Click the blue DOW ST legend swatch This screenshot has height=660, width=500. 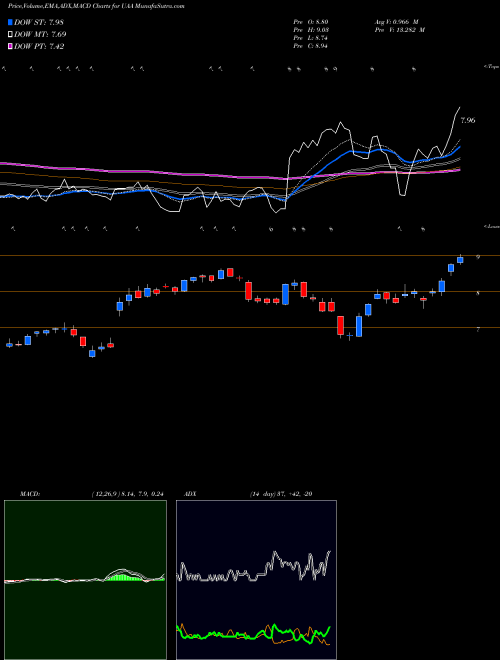[11, 22]
